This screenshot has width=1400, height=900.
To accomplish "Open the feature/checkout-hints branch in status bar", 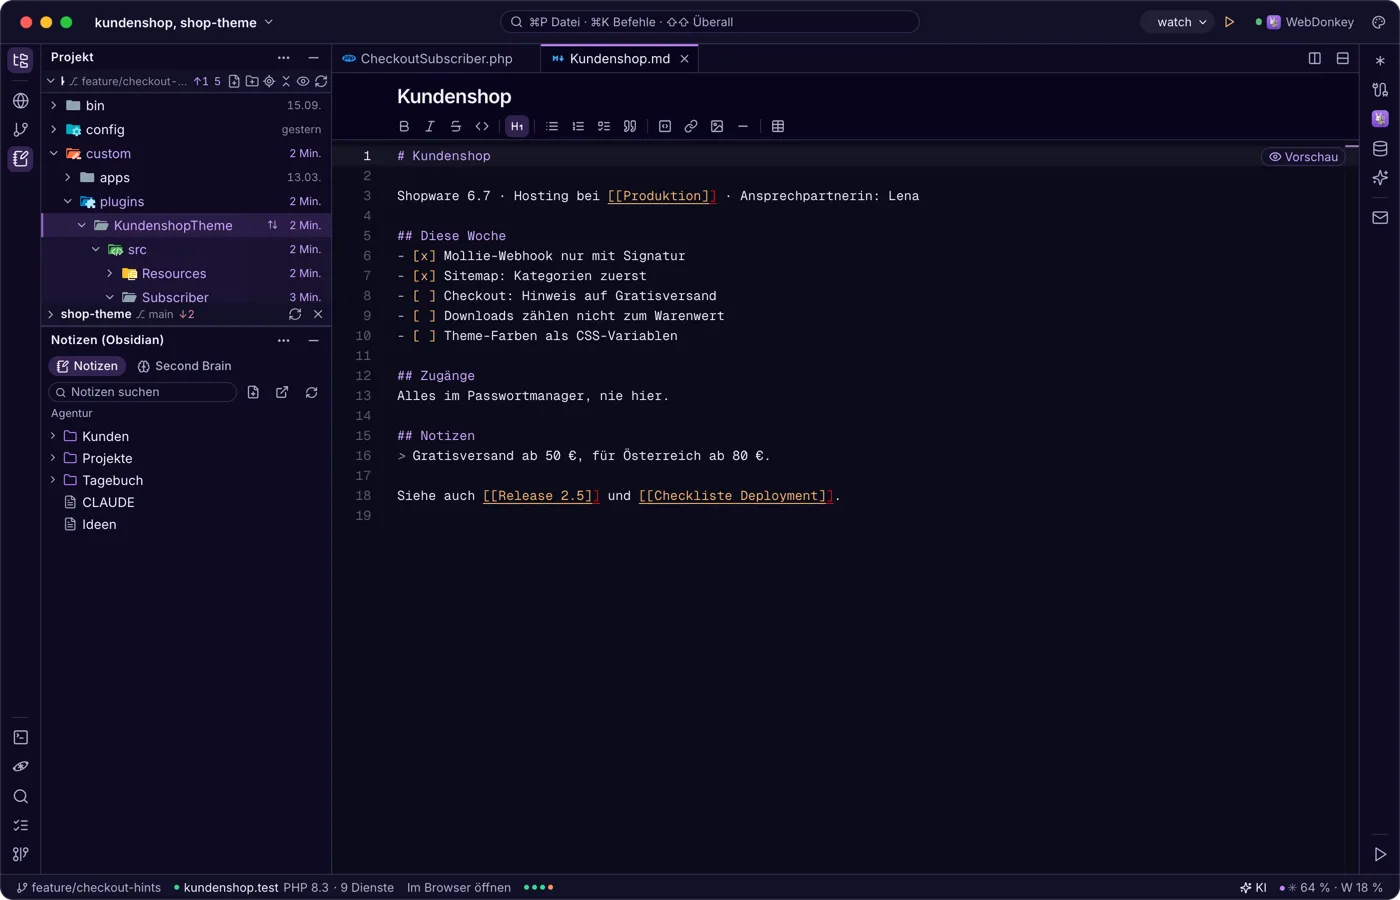I will 88,887.
